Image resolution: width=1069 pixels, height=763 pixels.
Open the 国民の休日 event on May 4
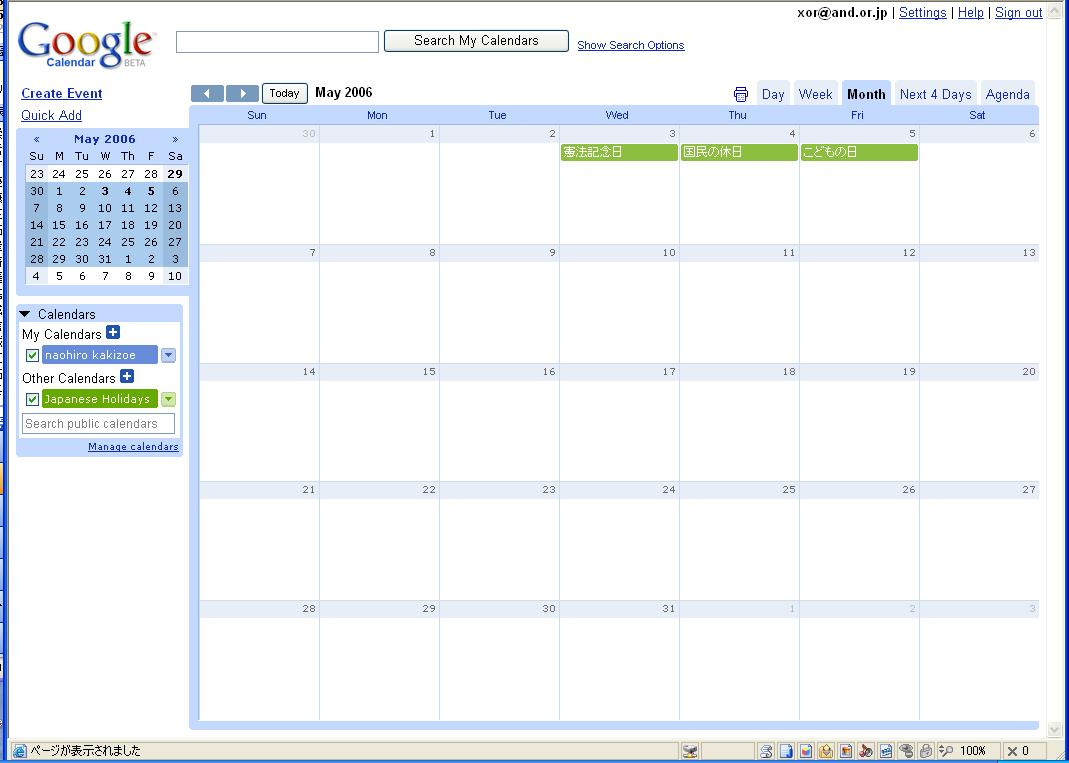pos(739,152)
